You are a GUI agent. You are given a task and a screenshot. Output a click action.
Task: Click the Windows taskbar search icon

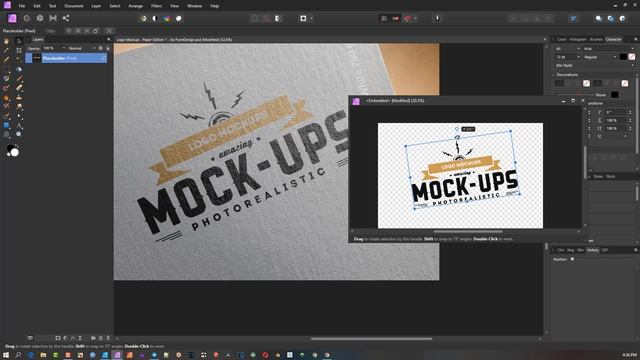pos(18,355)
